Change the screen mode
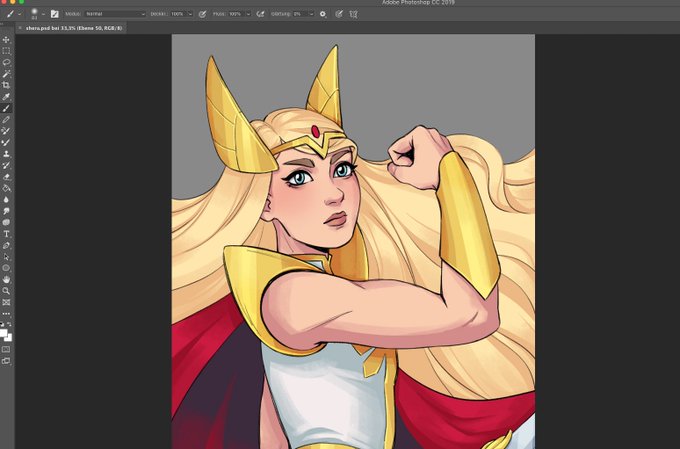Viewport: 680px width, 449px height. (x=6, y=361)
